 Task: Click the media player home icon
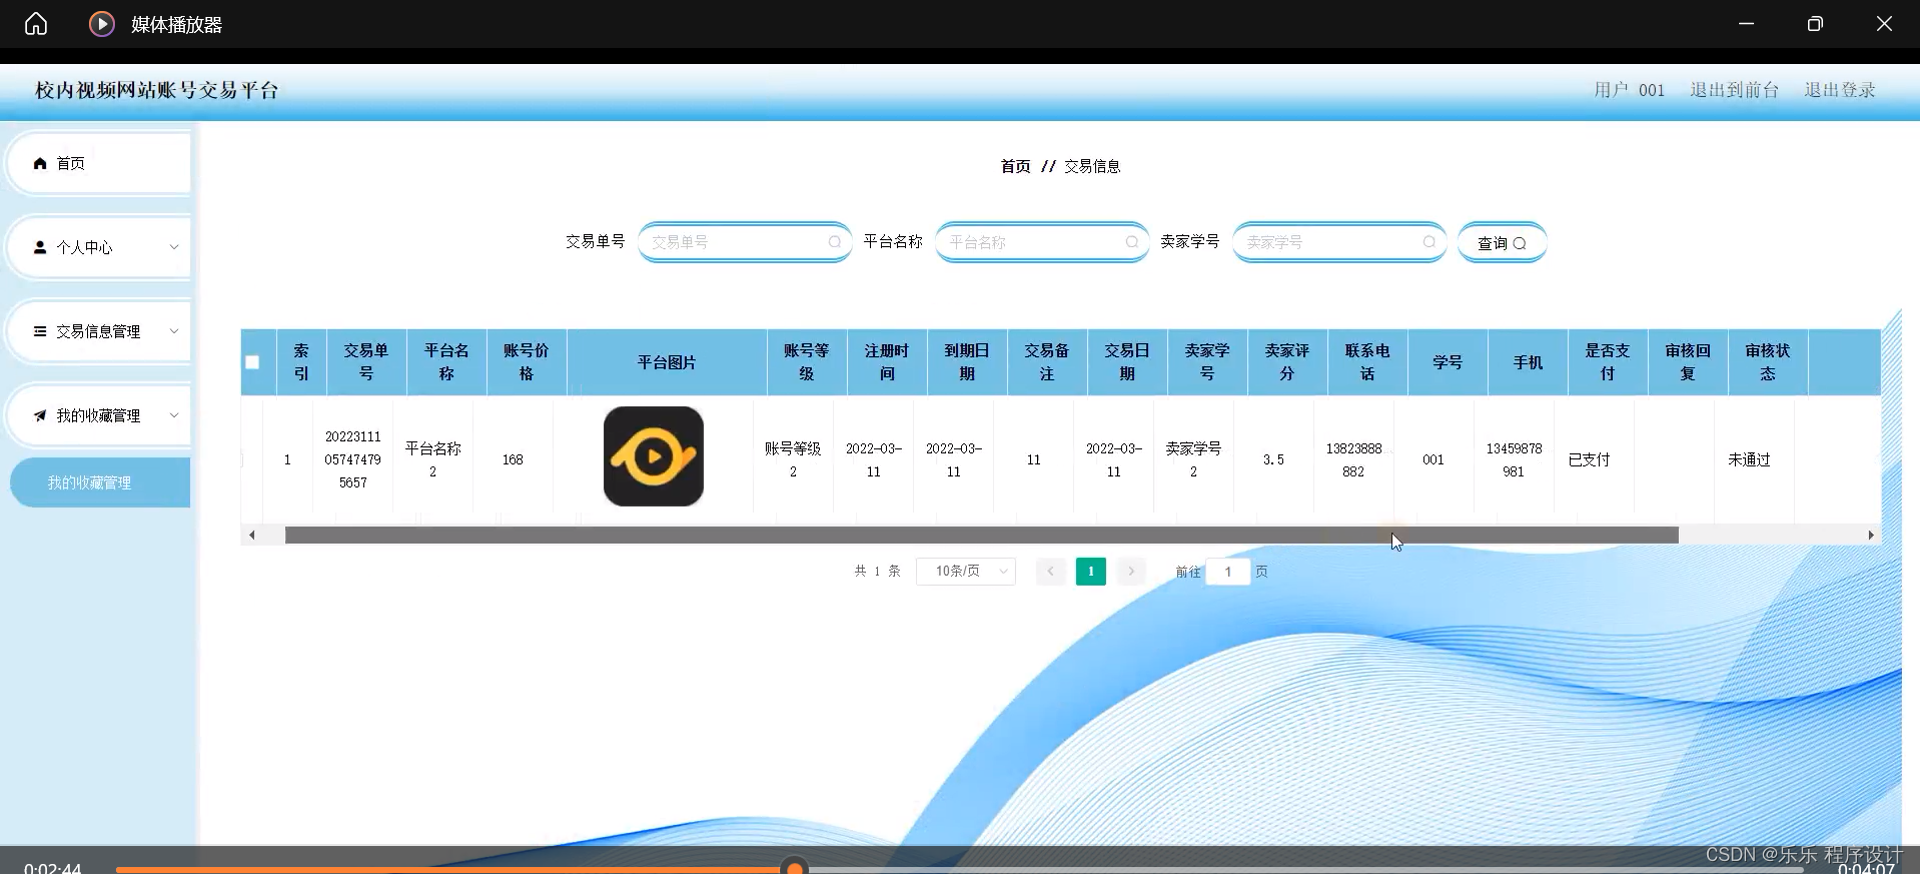[x=36, y=23]
